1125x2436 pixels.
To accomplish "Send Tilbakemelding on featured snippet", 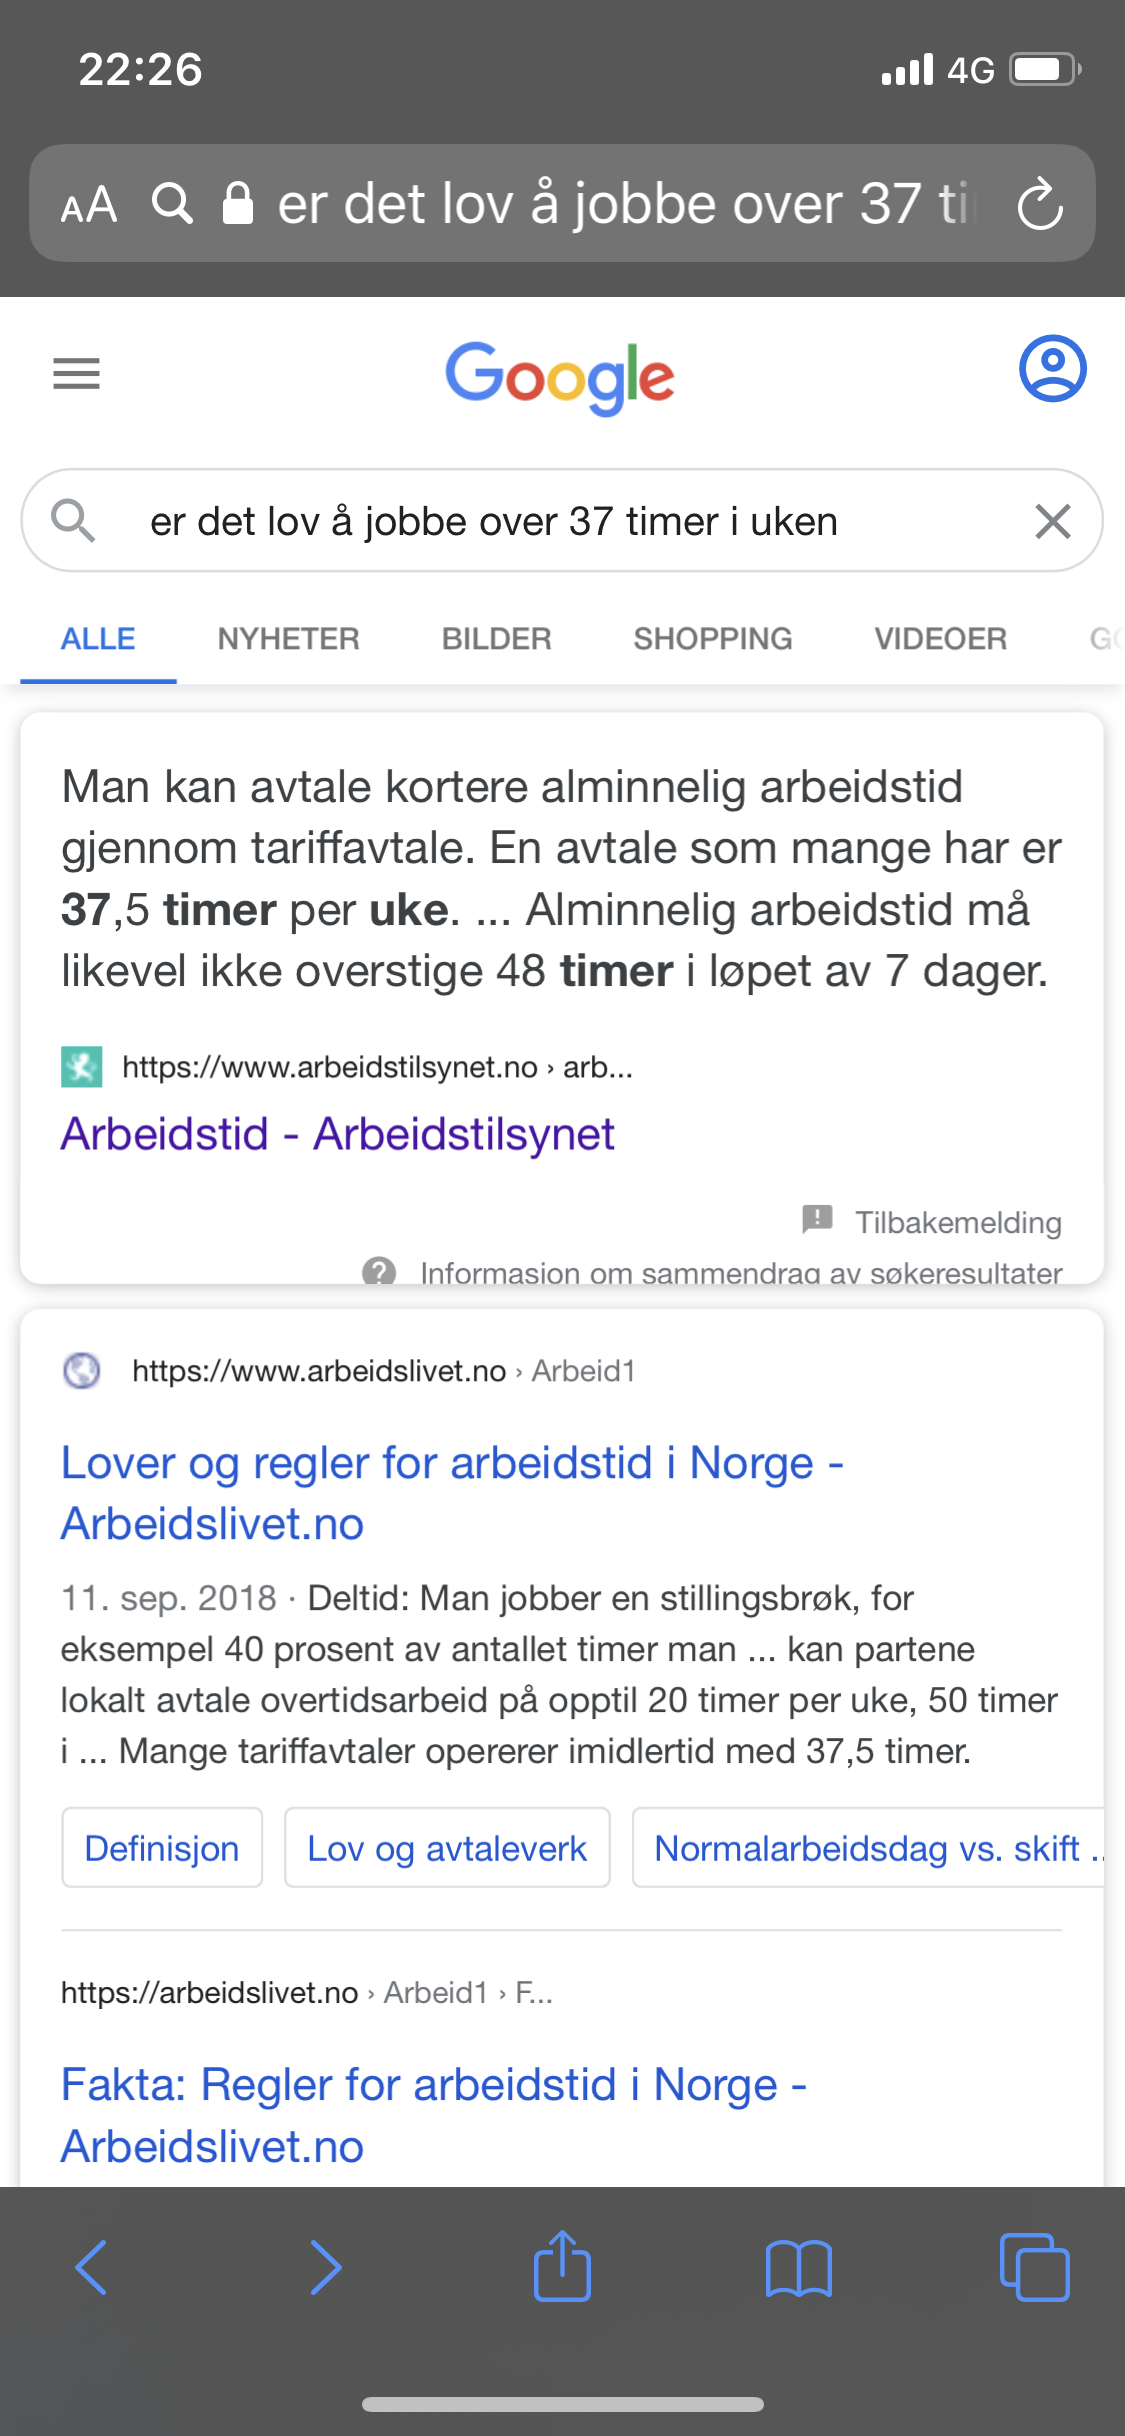I will pos(932,1221).
